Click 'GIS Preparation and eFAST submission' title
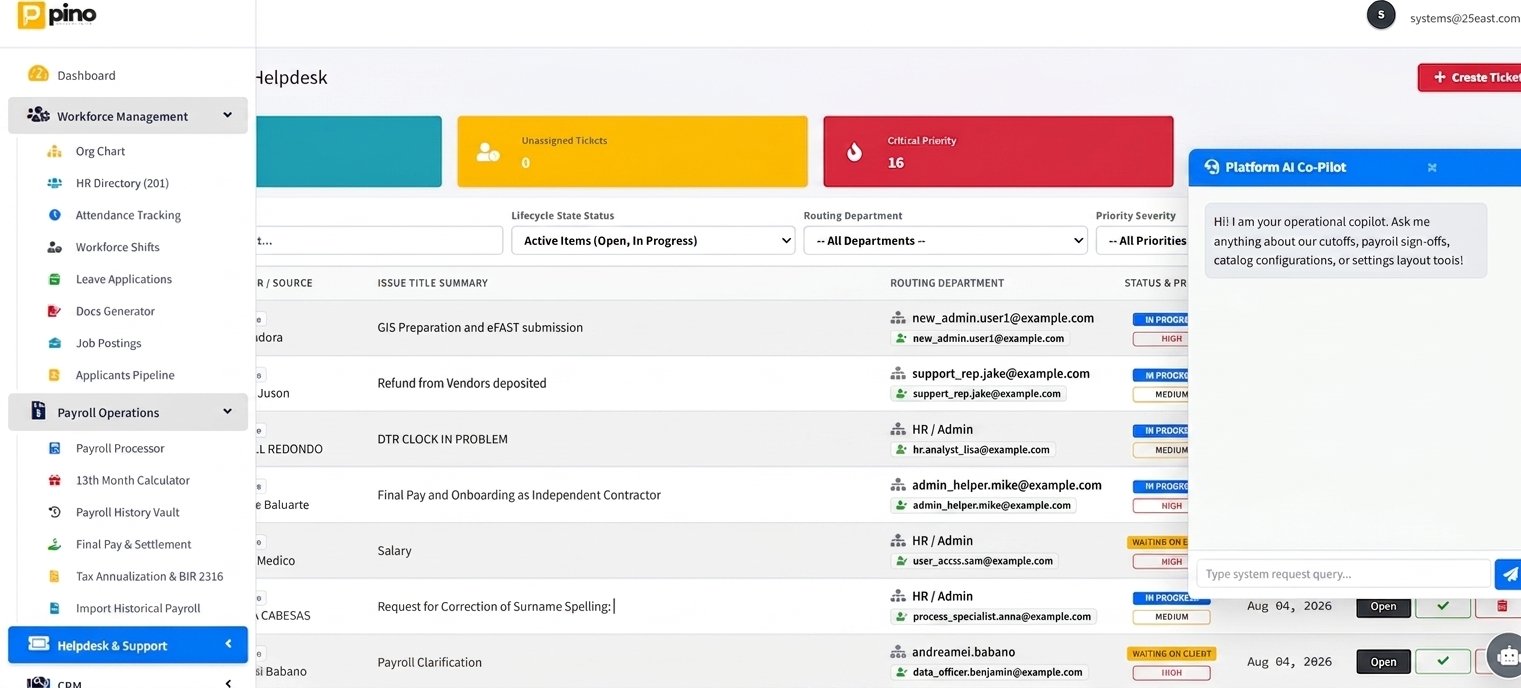 (480, 327)
